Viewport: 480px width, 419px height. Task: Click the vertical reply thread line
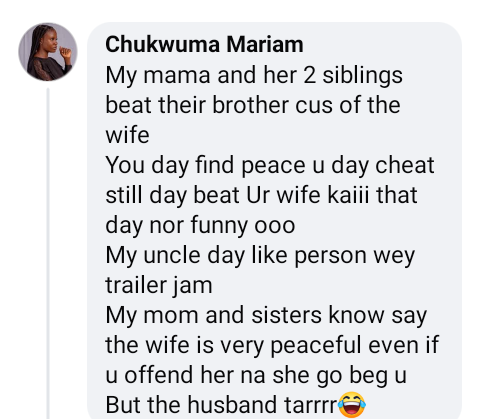[x=48, y=253]
